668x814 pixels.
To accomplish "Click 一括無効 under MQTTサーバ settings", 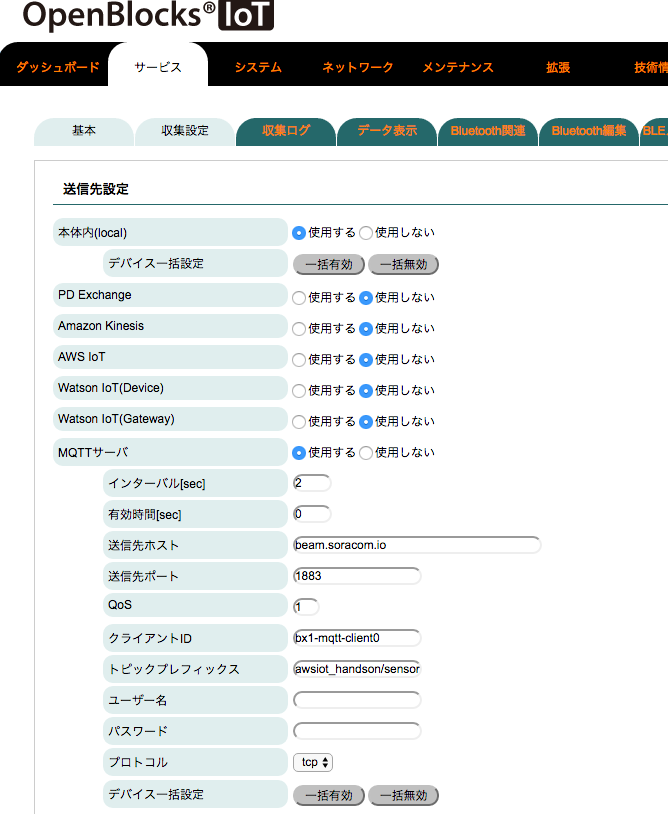I will coord(403,795).
